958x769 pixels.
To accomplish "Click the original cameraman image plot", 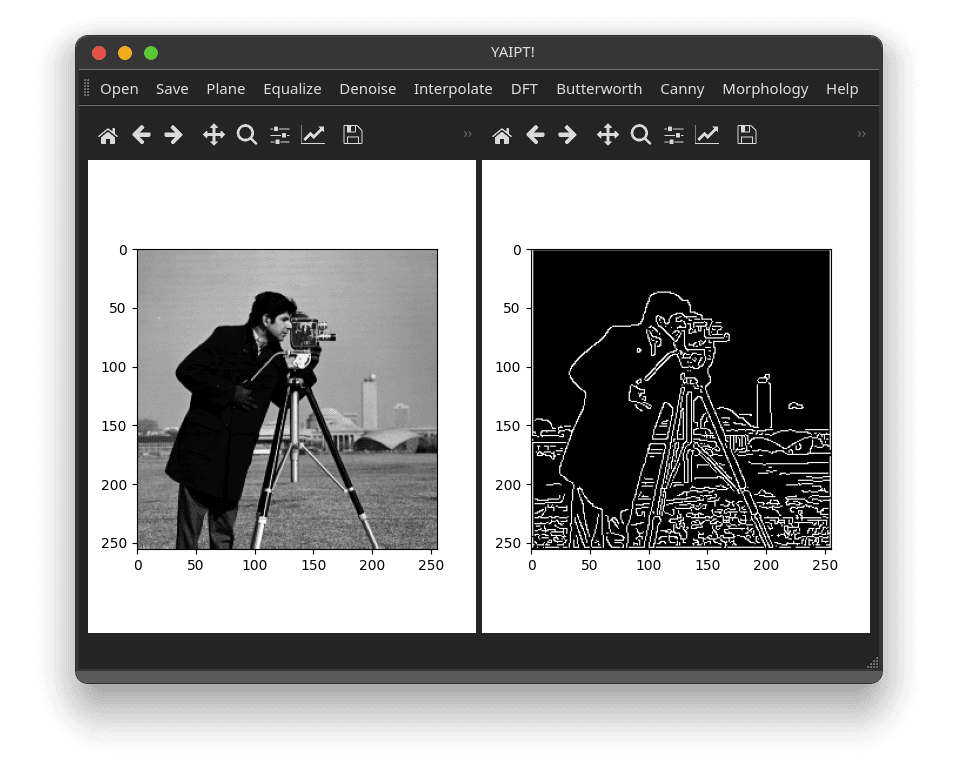I will click(x=288, y=399).
